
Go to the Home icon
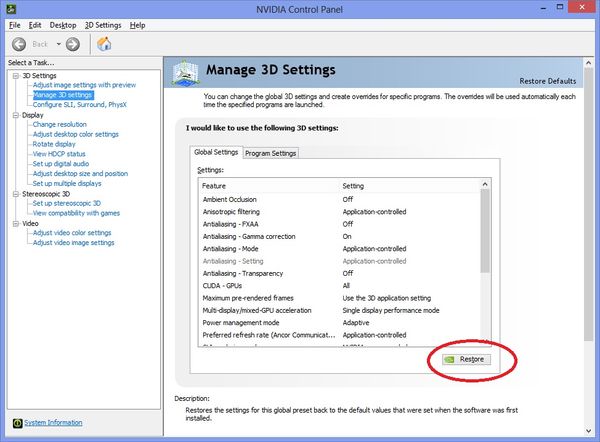coord(104,44)
